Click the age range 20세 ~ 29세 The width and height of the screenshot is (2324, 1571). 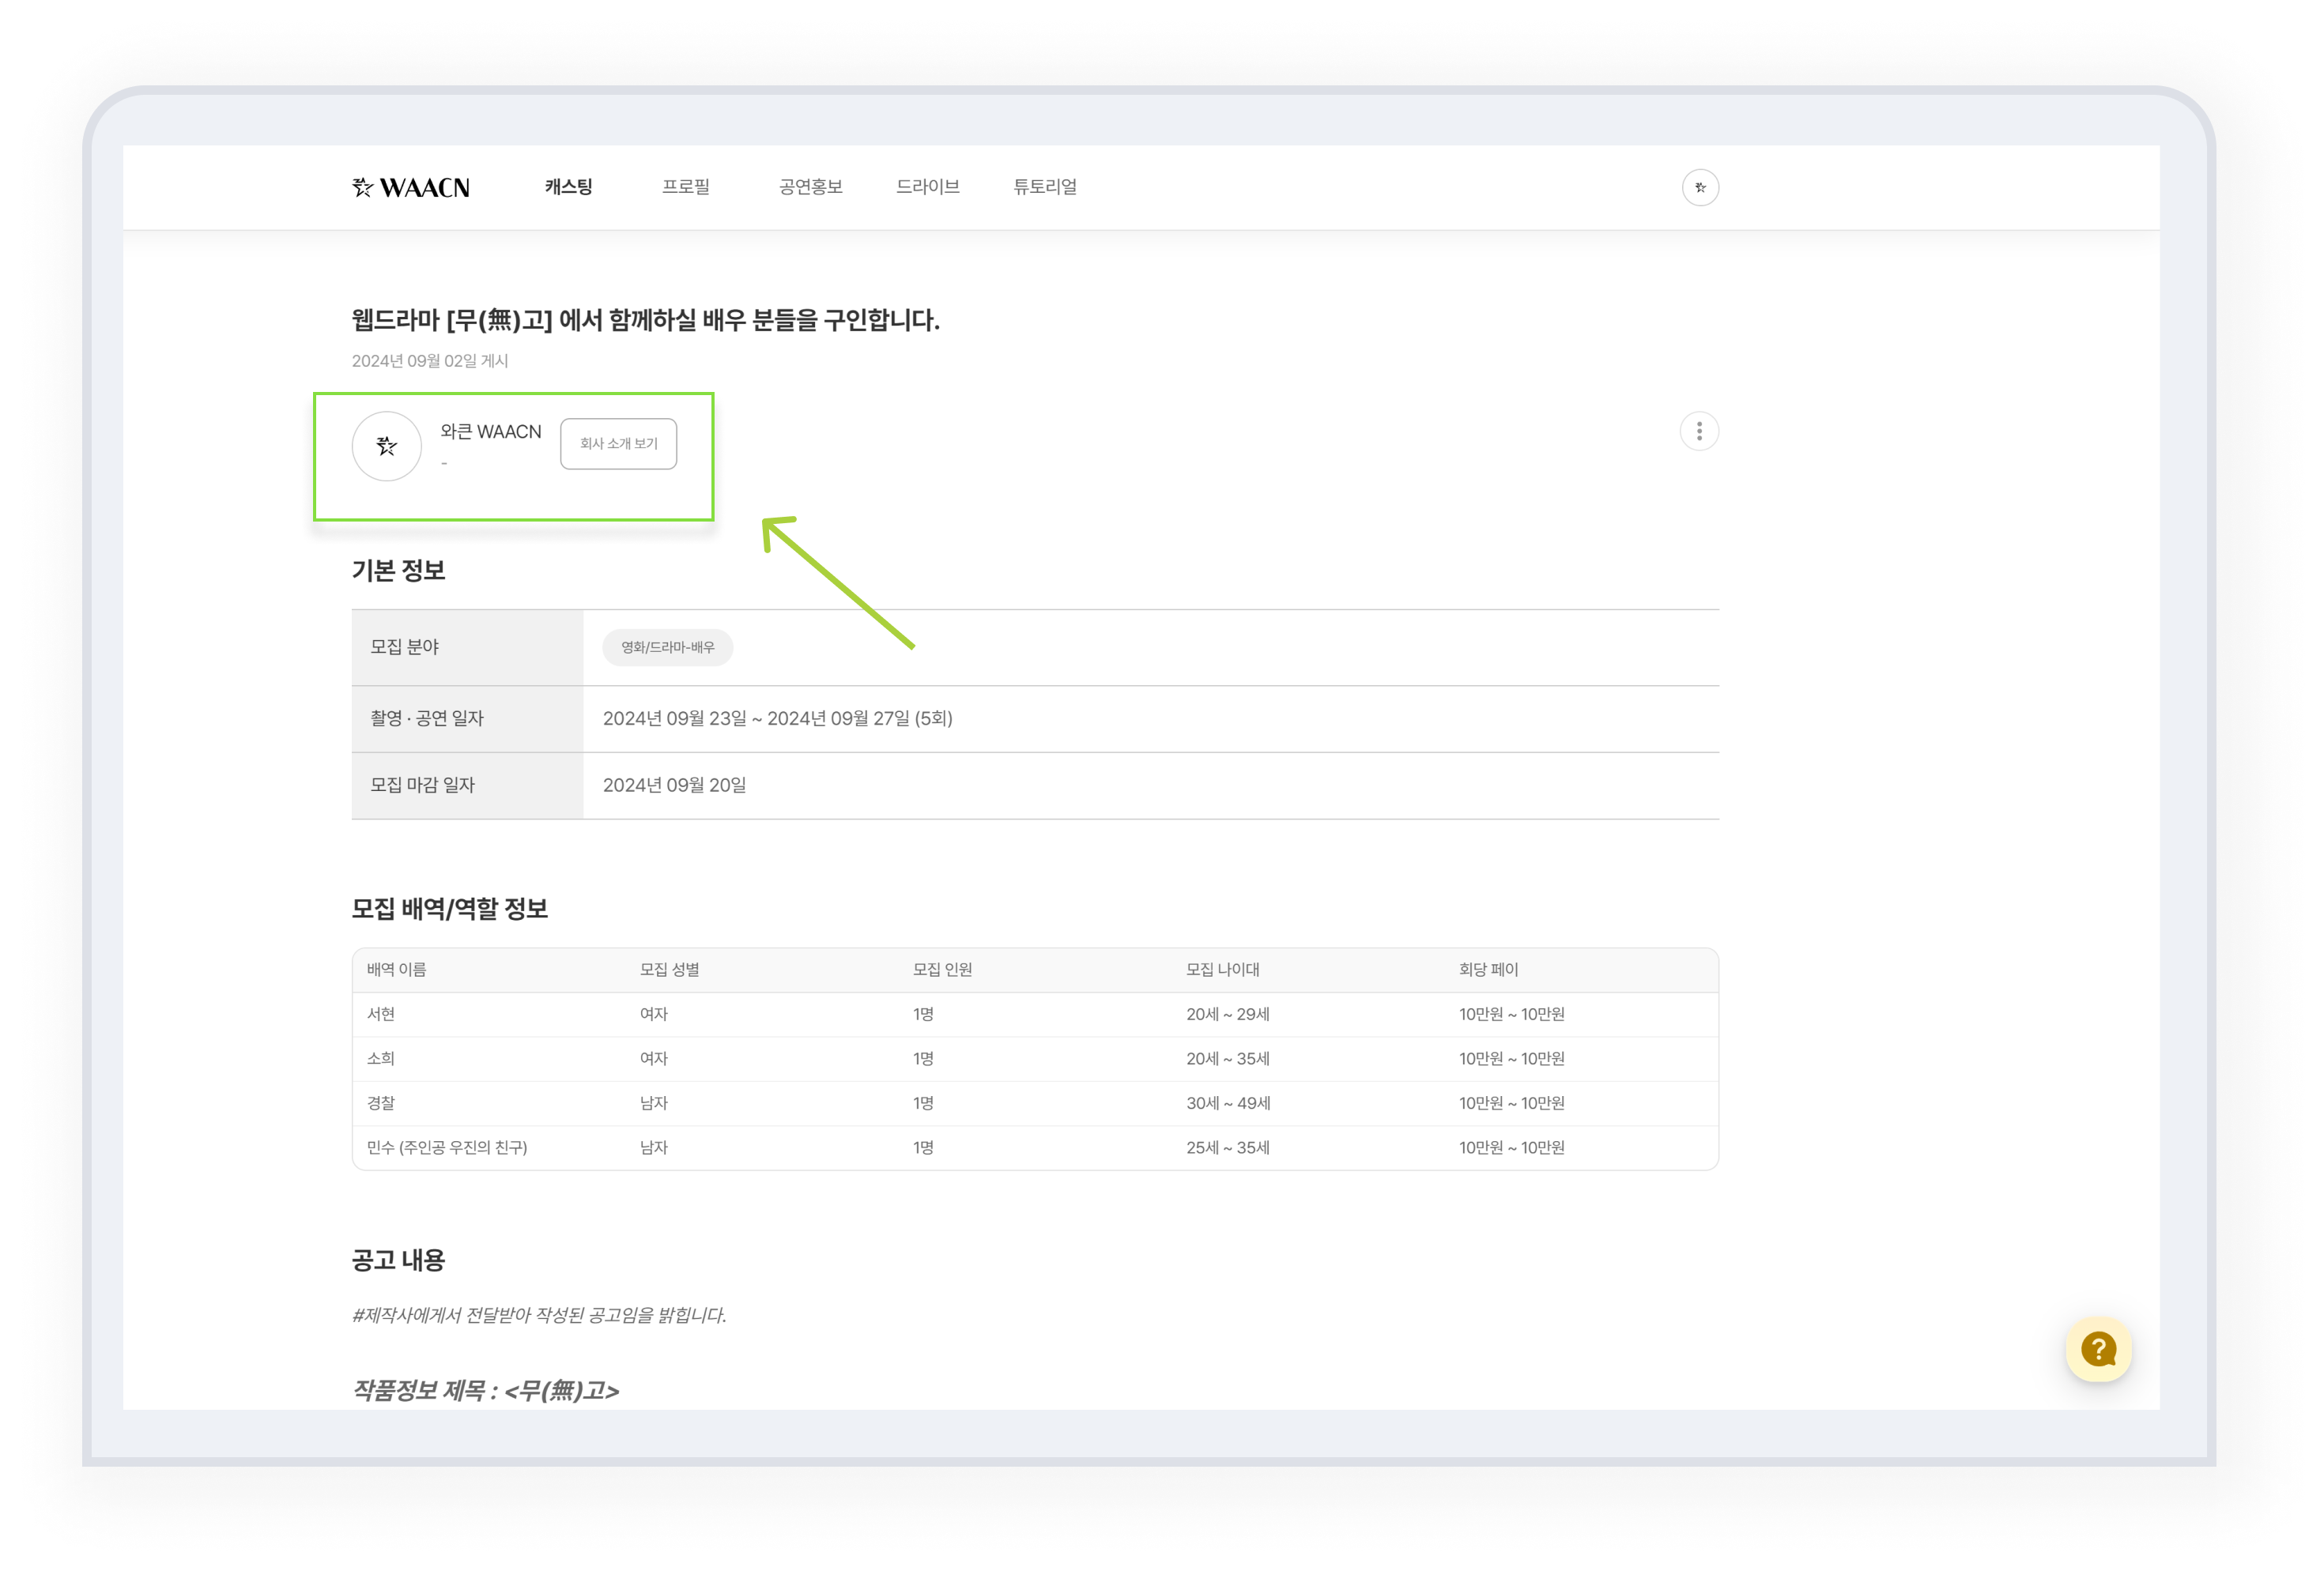point(1227,1014)
